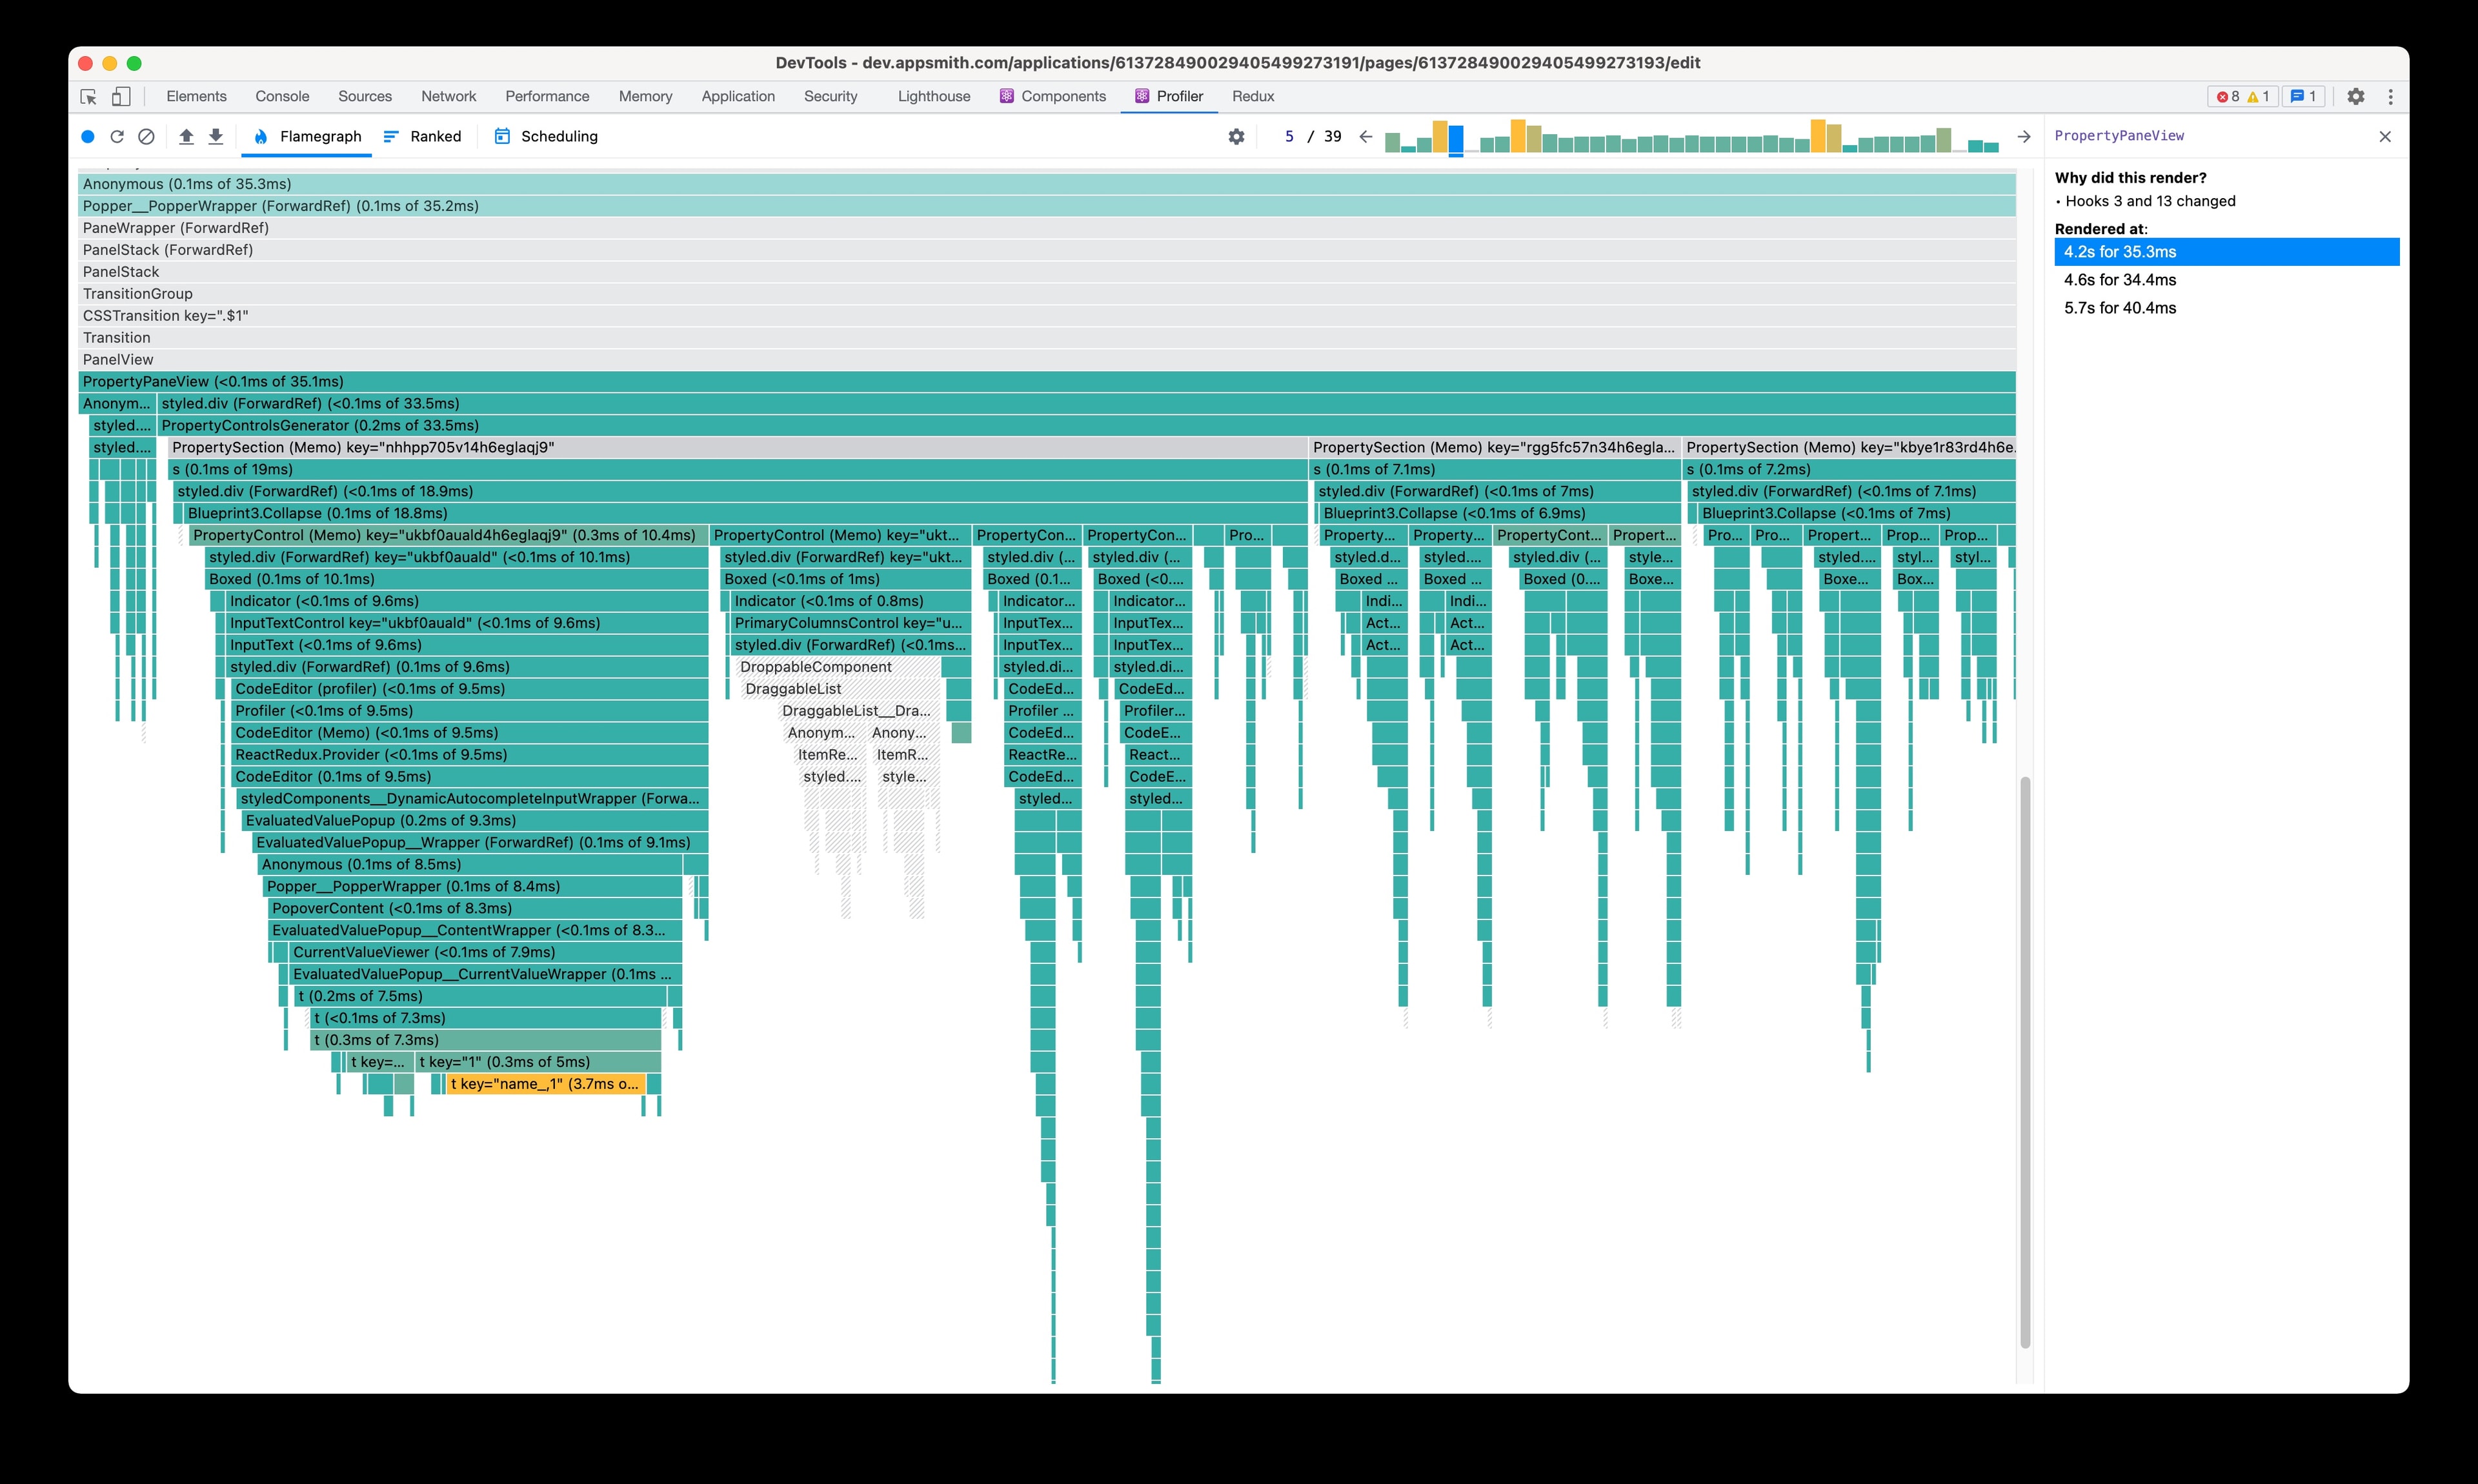
Task: Select PropertySection key nhhpp705v14h6eglaqj9 bar
Action: click(x=738, y=447)
